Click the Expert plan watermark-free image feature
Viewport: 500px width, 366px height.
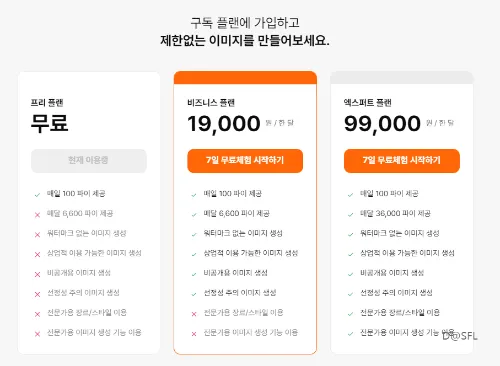coord(400,233)
